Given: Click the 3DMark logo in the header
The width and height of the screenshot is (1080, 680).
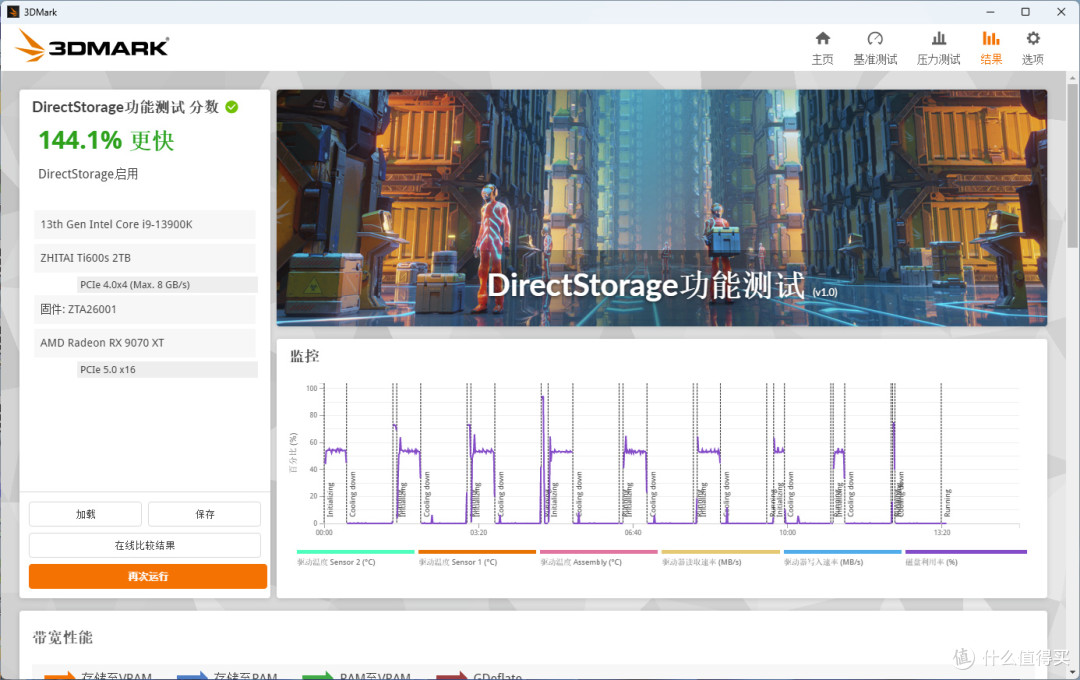Looking at the screenshot, I should (x=92, y=46).
